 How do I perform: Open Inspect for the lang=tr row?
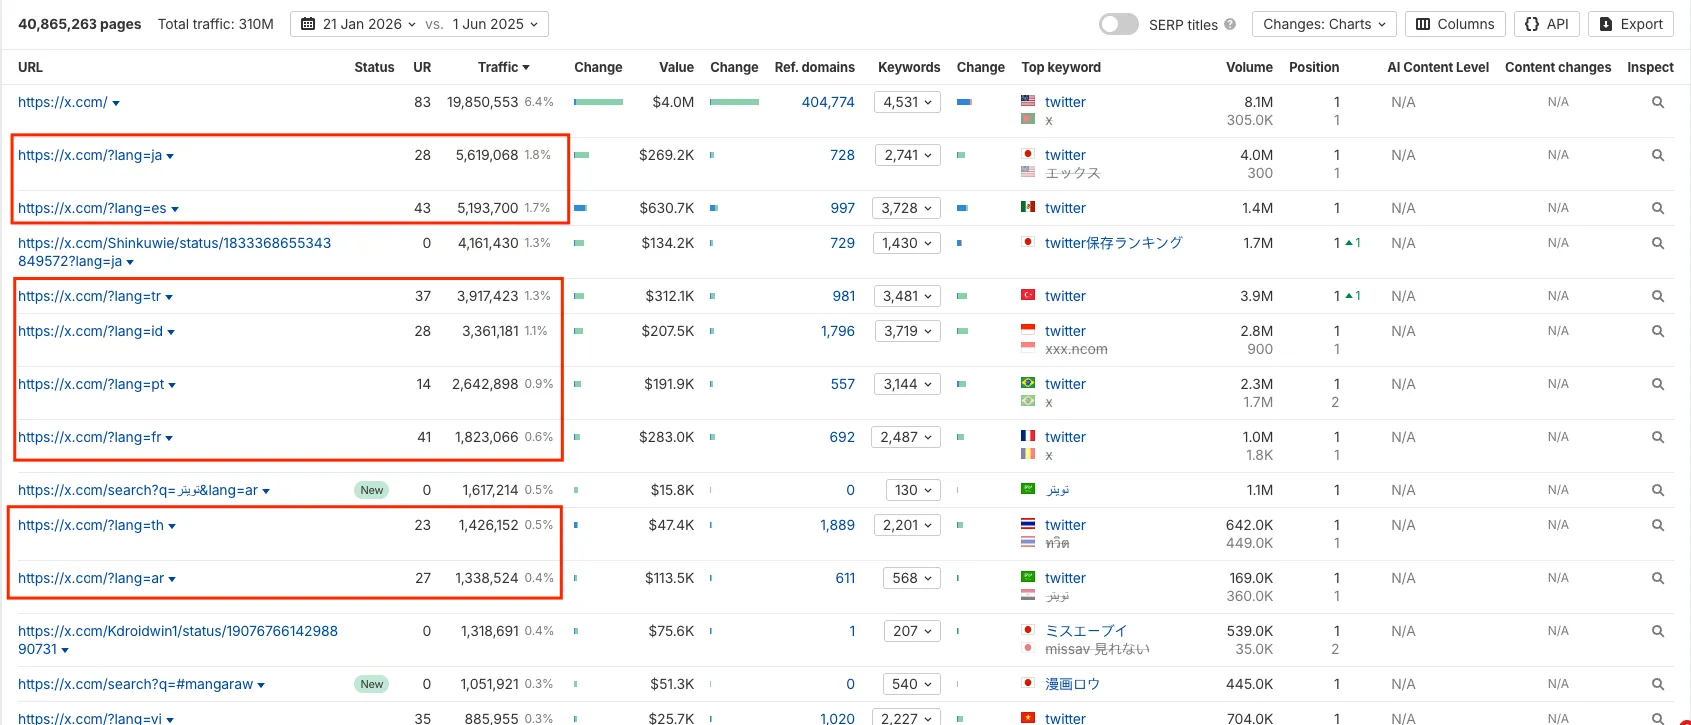tap(1657, 296)
